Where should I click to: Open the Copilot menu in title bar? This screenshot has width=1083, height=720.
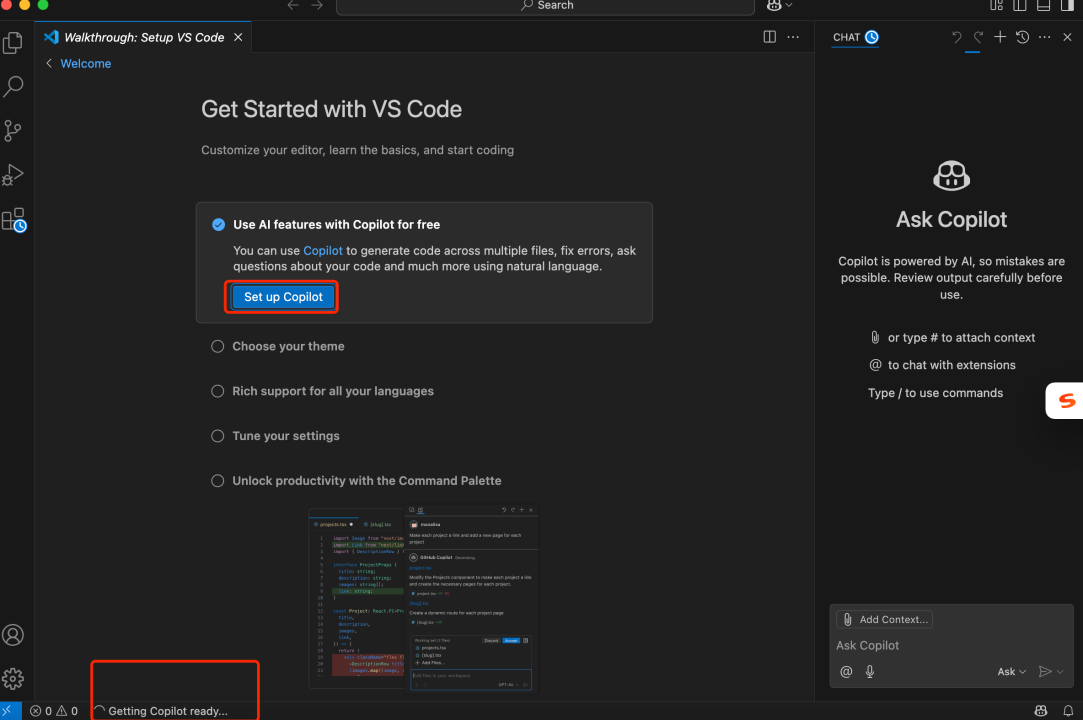click(779, 6)
